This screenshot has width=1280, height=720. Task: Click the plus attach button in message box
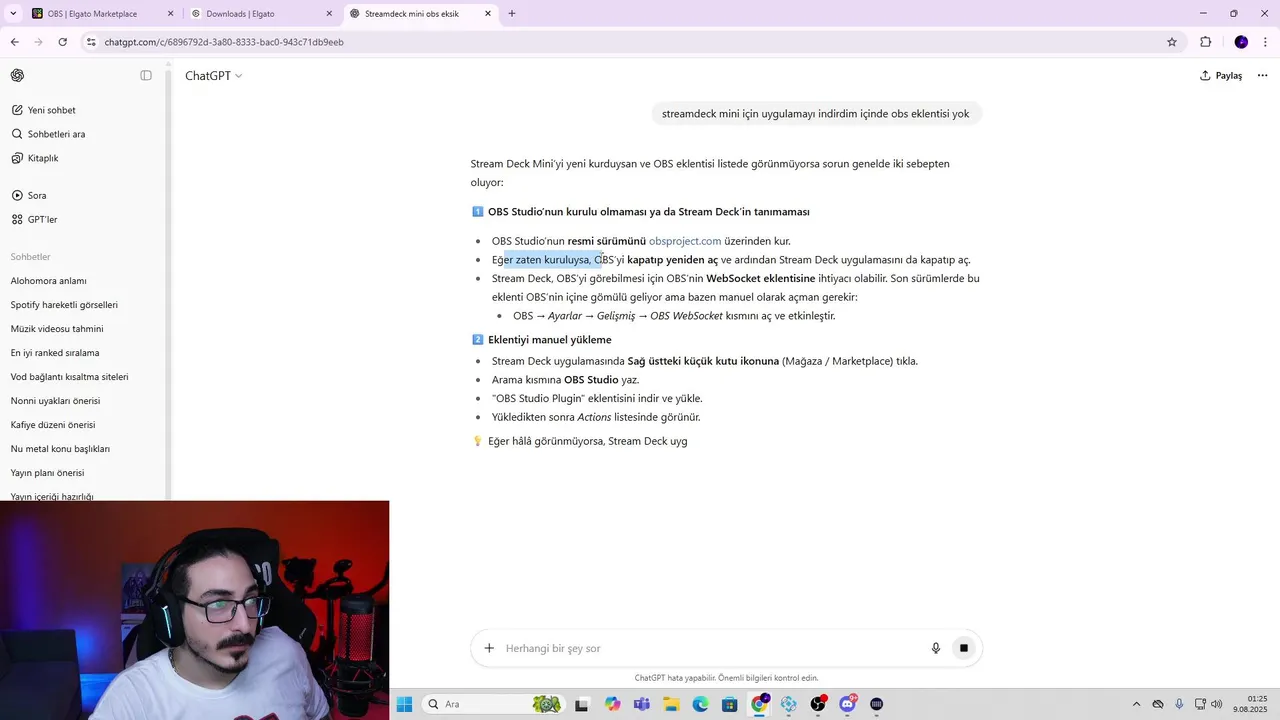(x=489, y=648)
